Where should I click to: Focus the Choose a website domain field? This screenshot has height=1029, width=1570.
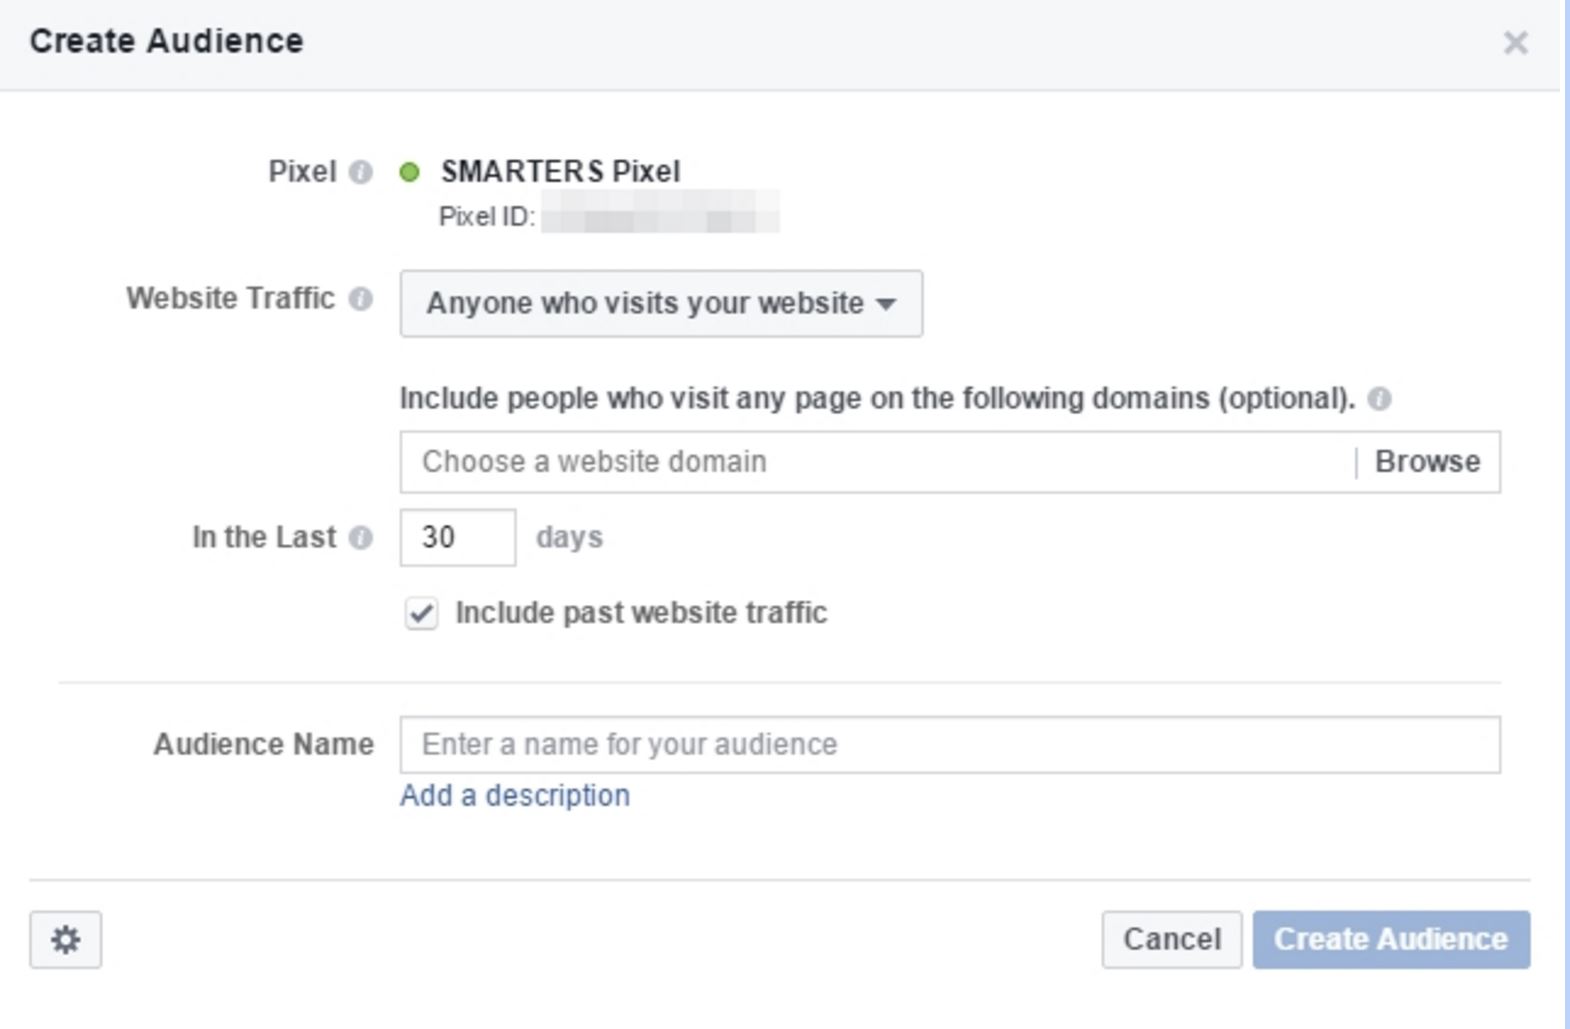point(875,462)
